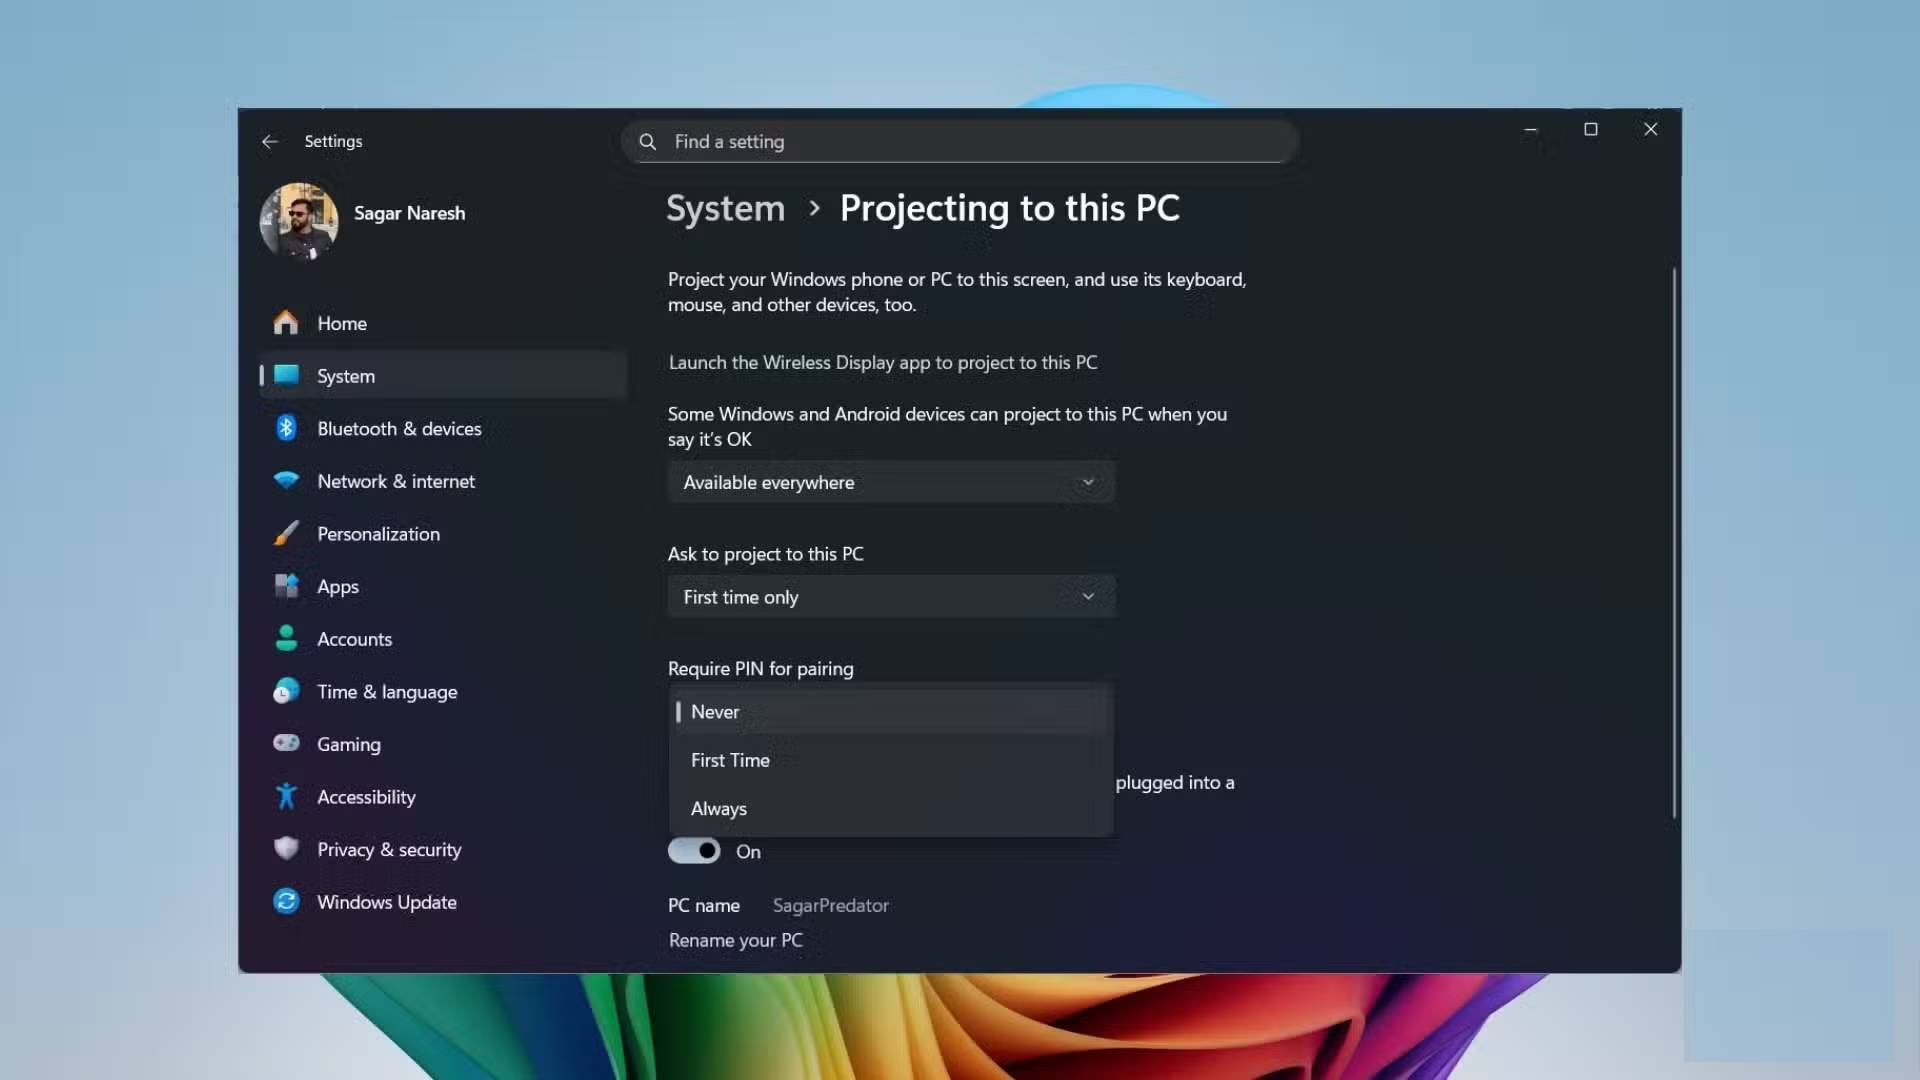Choose First Time in PIN pairing list
Viewport: 1920px width, 1080px height.
730,760
